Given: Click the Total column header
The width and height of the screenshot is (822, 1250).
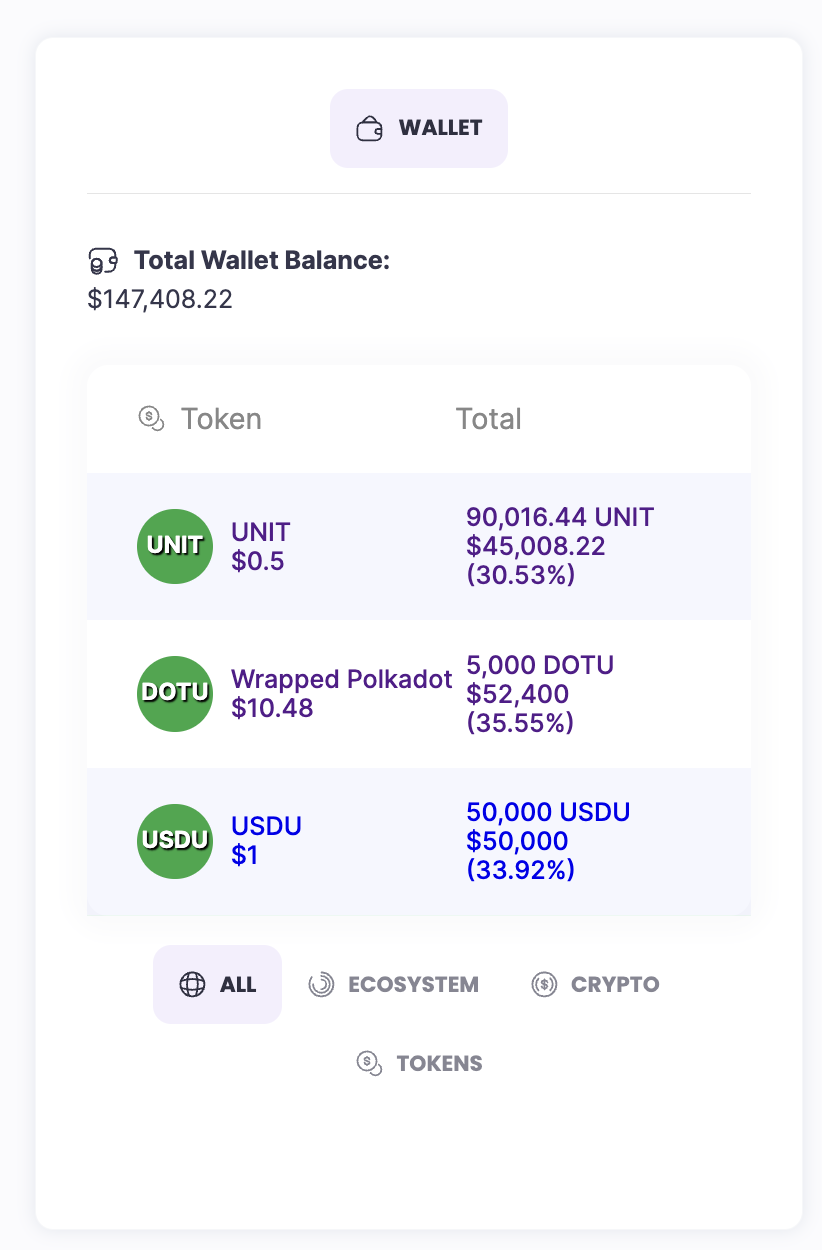Looking at the screenshot, I should [488, 419].
